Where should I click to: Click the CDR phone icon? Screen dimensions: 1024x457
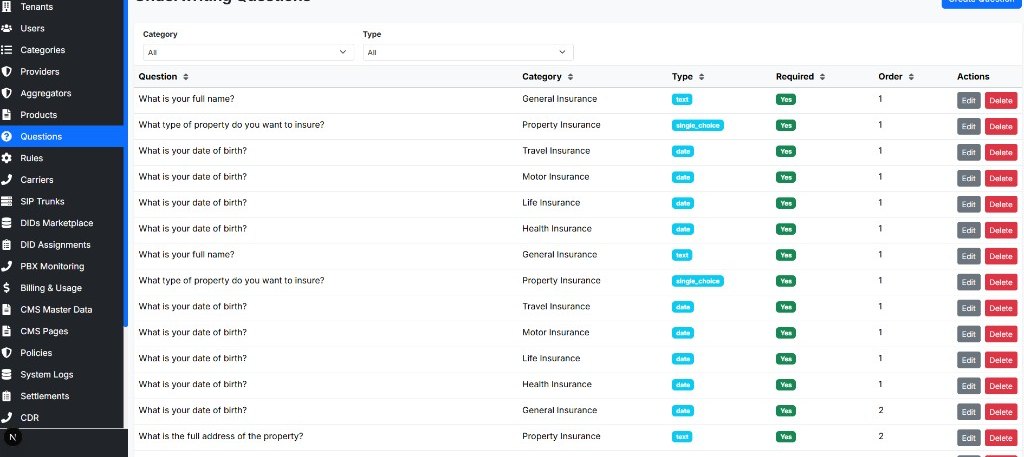point(7,417)
